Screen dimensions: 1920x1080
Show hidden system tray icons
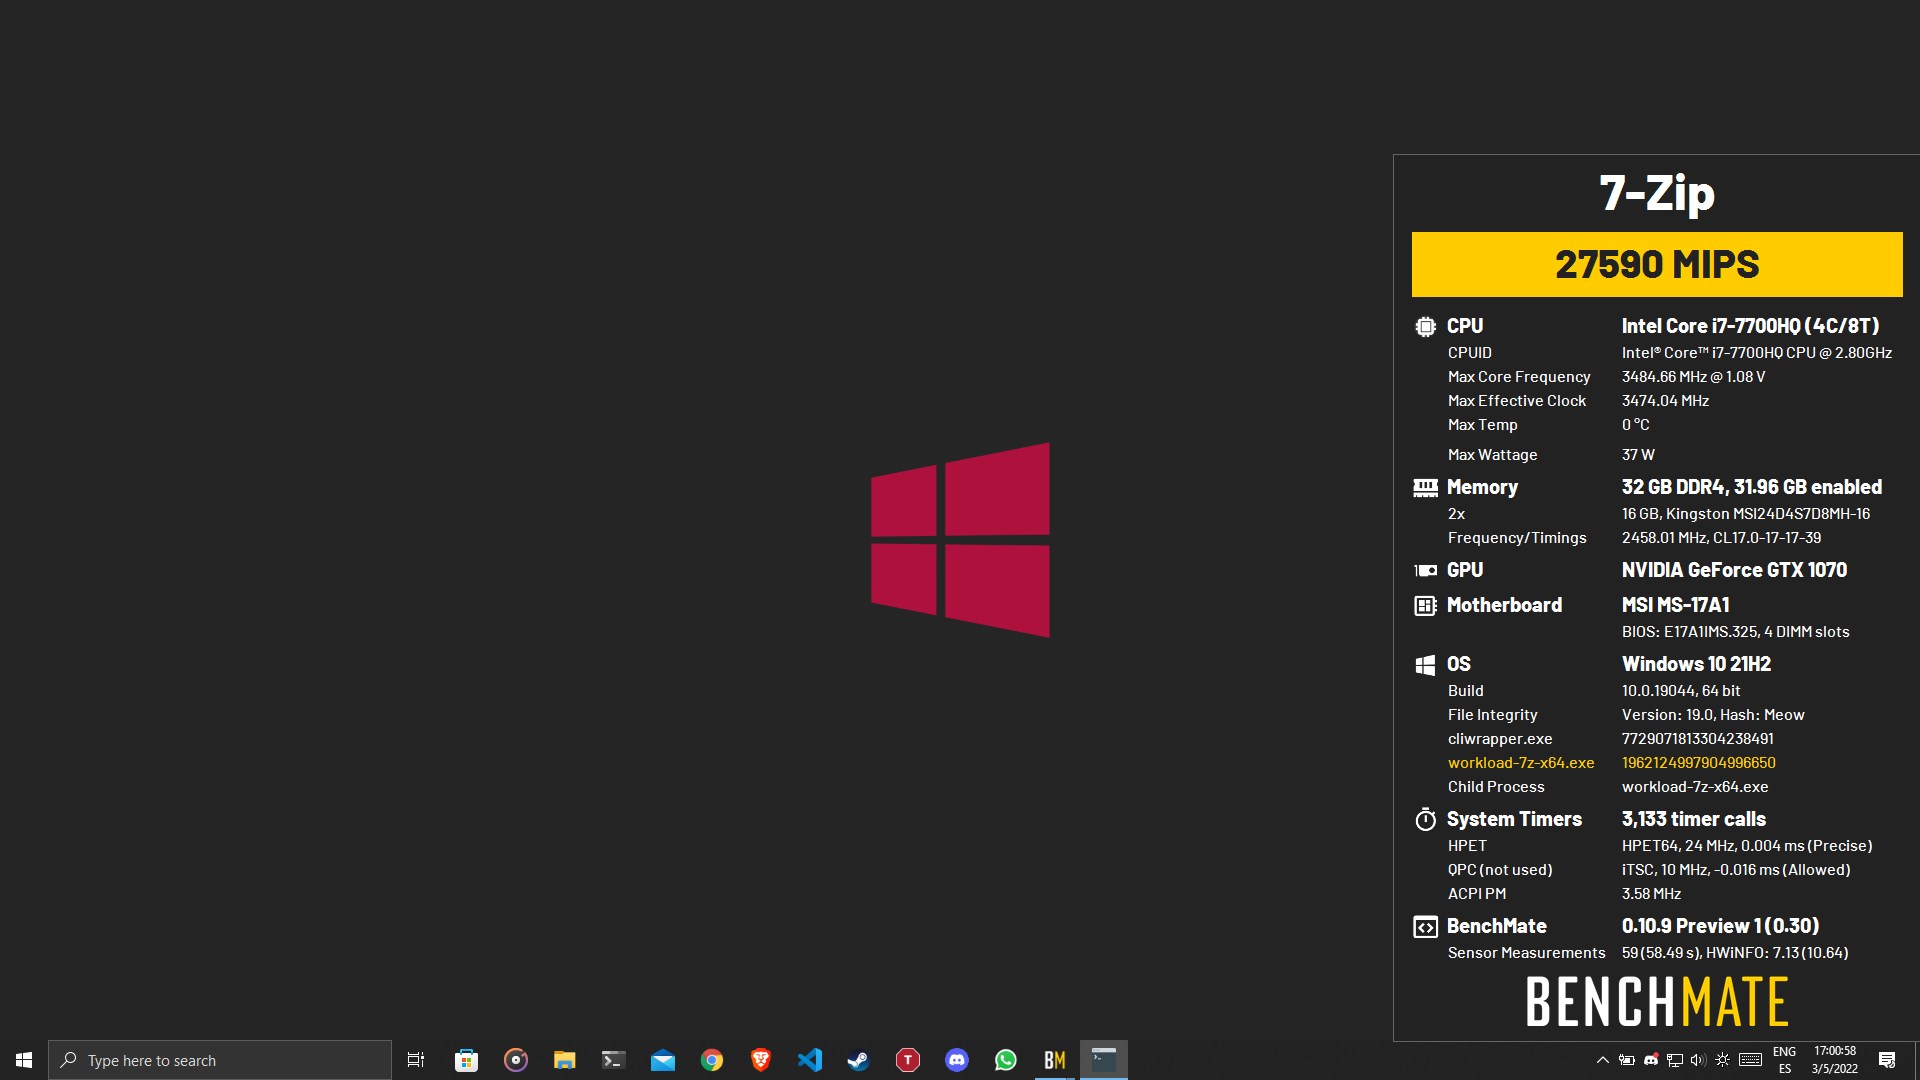click(x=1602, y=1060)
